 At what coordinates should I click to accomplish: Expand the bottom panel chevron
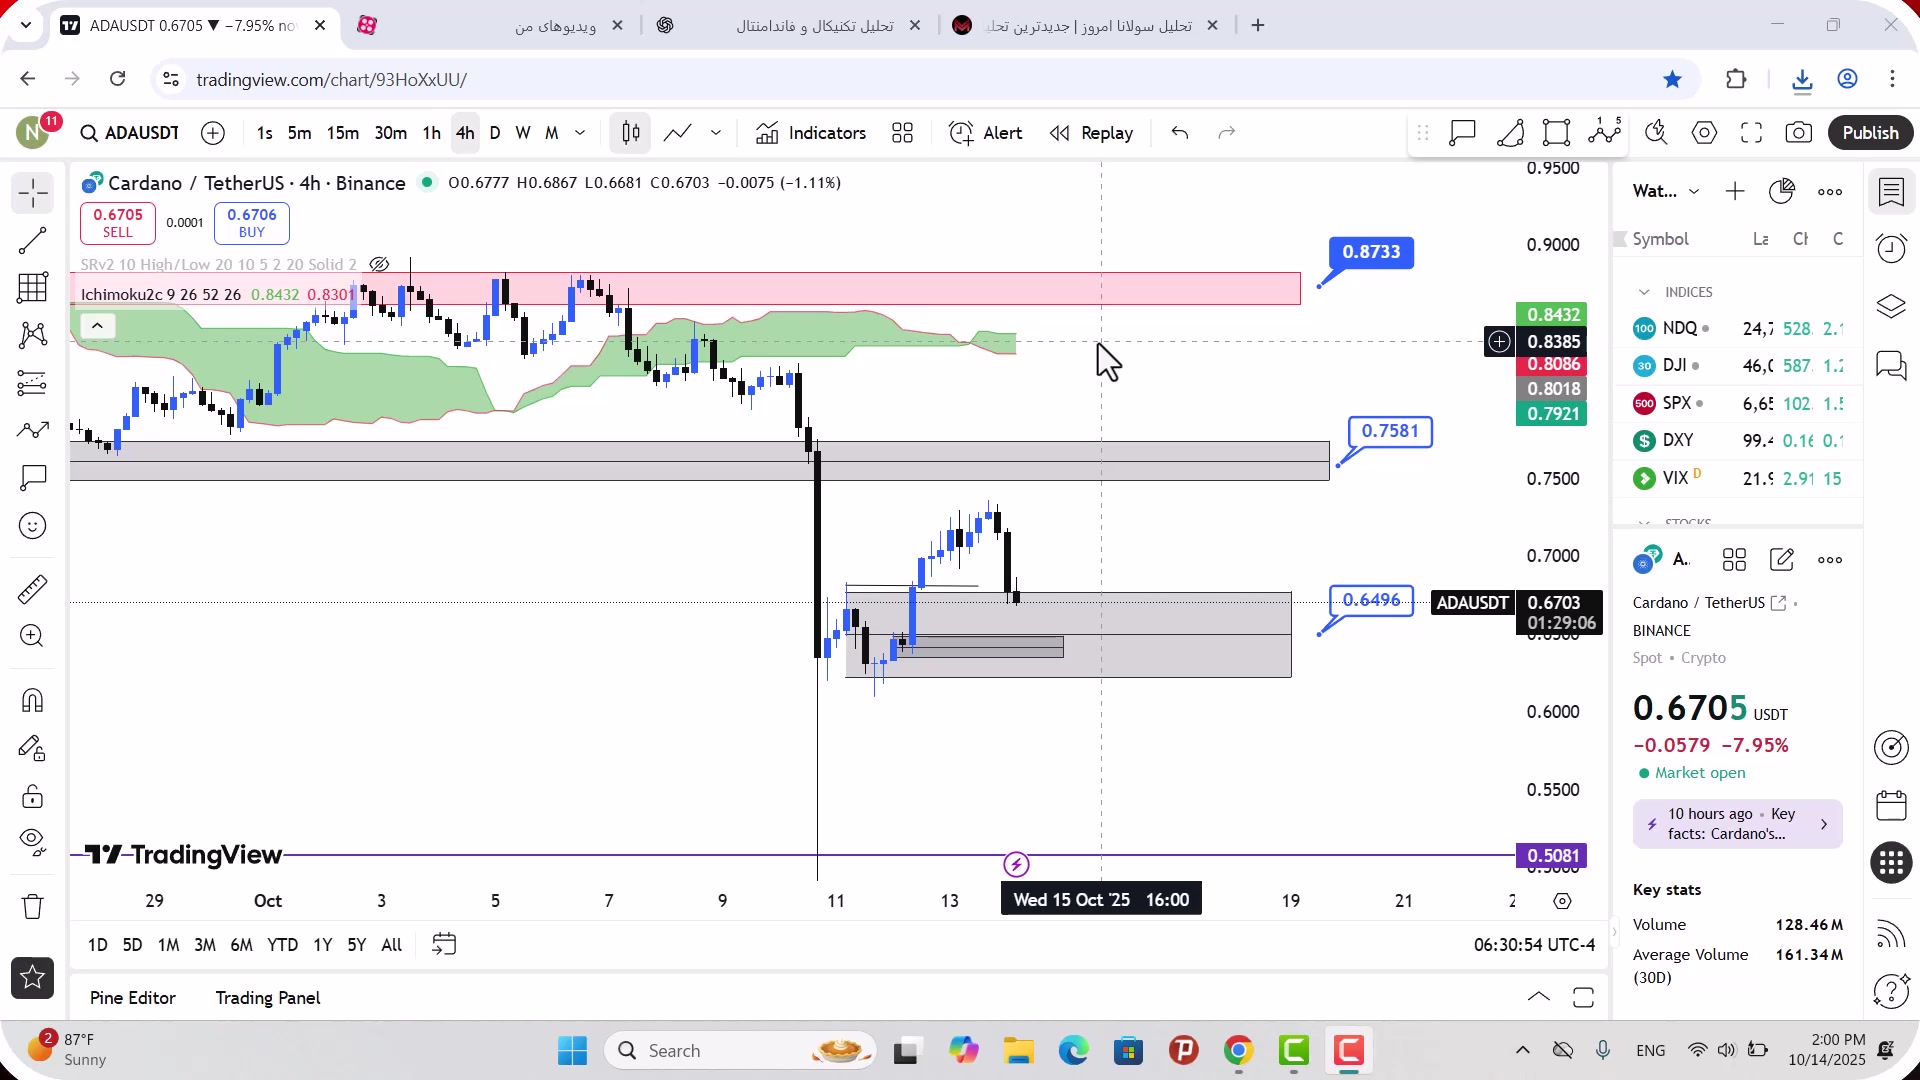point(1539,997)
